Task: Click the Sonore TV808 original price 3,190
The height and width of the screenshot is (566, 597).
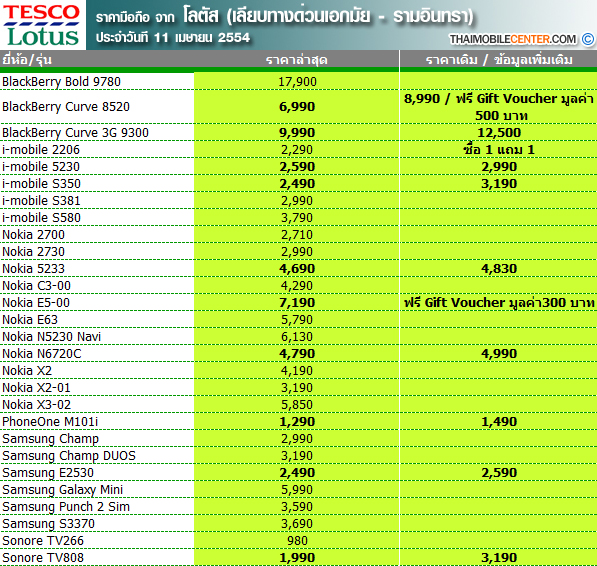Action: [x=499, y=558]
